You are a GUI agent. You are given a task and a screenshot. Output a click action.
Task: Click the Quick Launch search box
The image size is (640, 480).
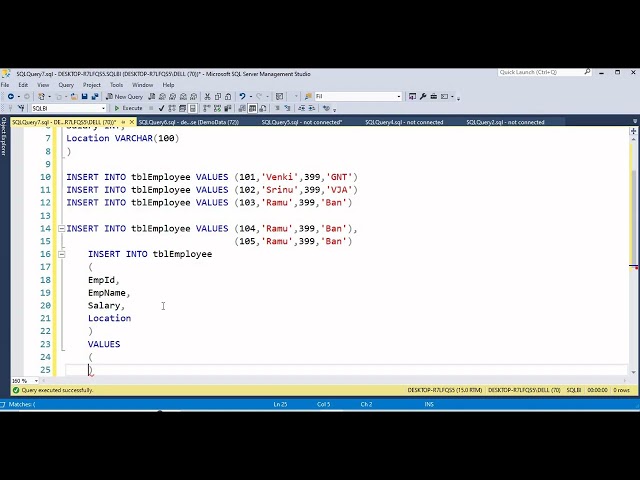(x=544, y=72)
